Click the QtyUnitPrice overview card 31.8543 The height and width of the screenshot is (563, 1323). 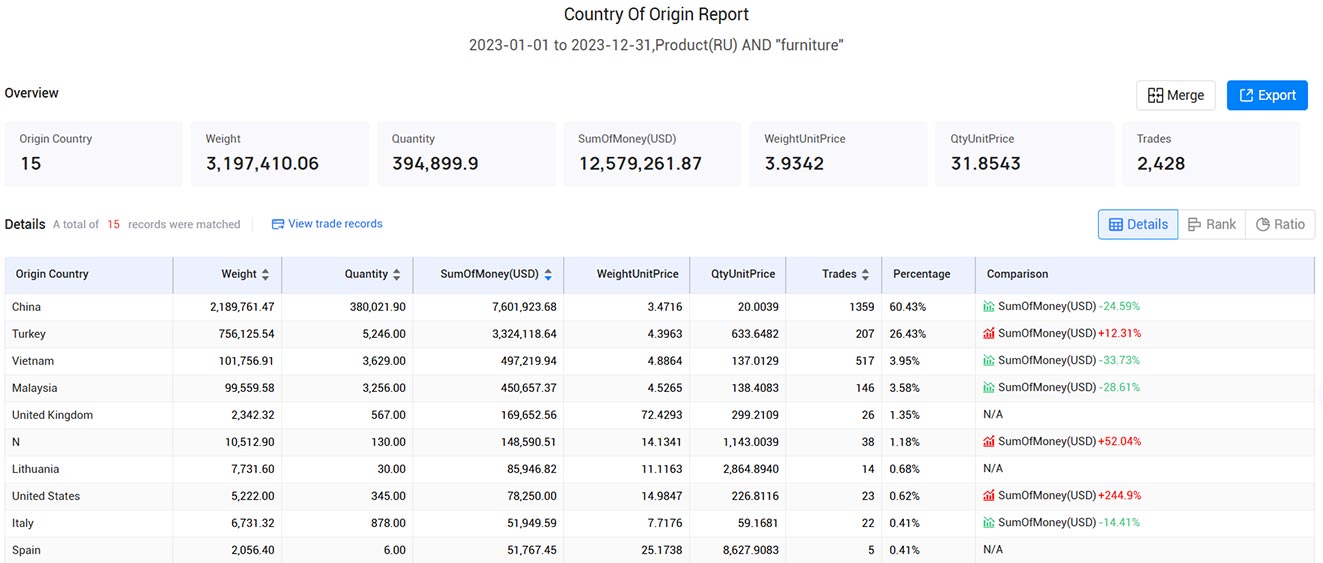[x=1024, y=154]
